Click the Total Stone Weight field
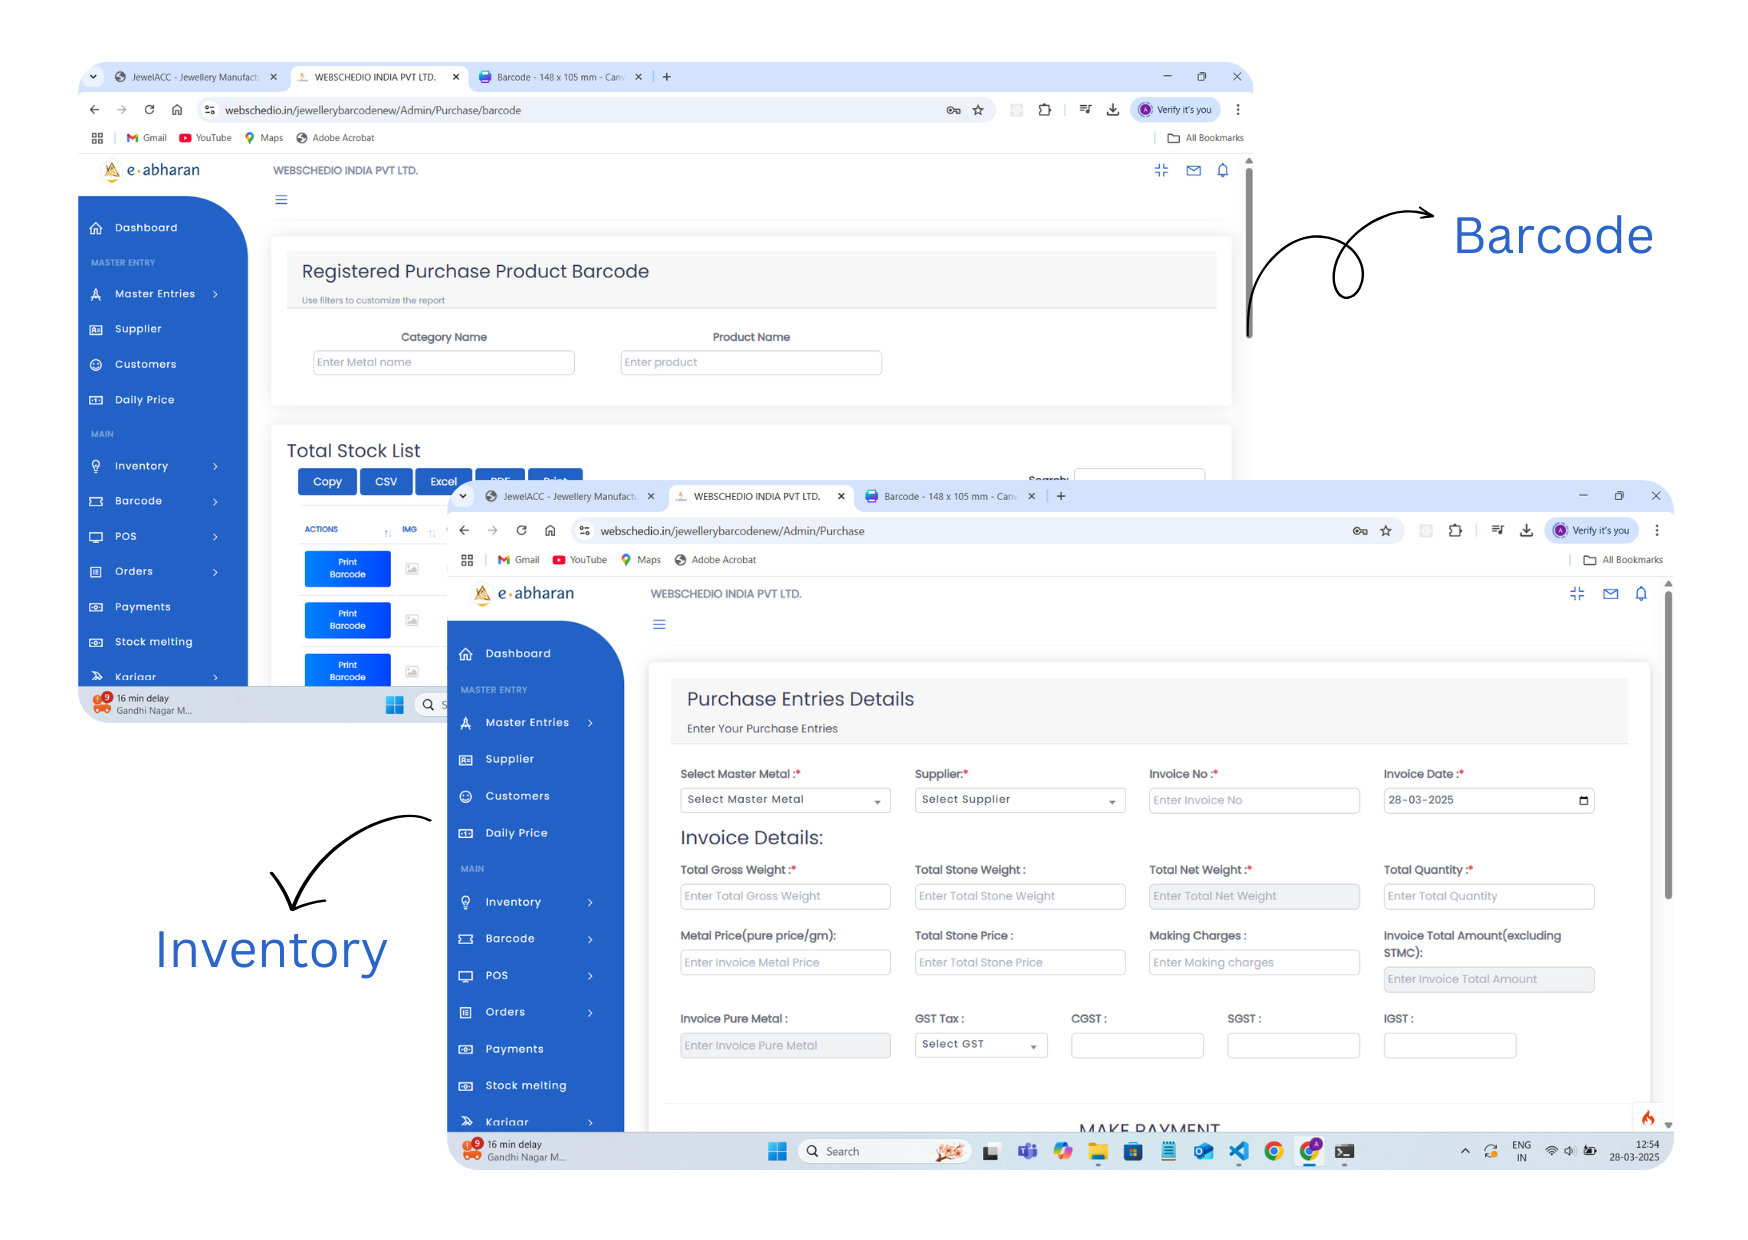1748x1240 pixels. pos(1020,897)
